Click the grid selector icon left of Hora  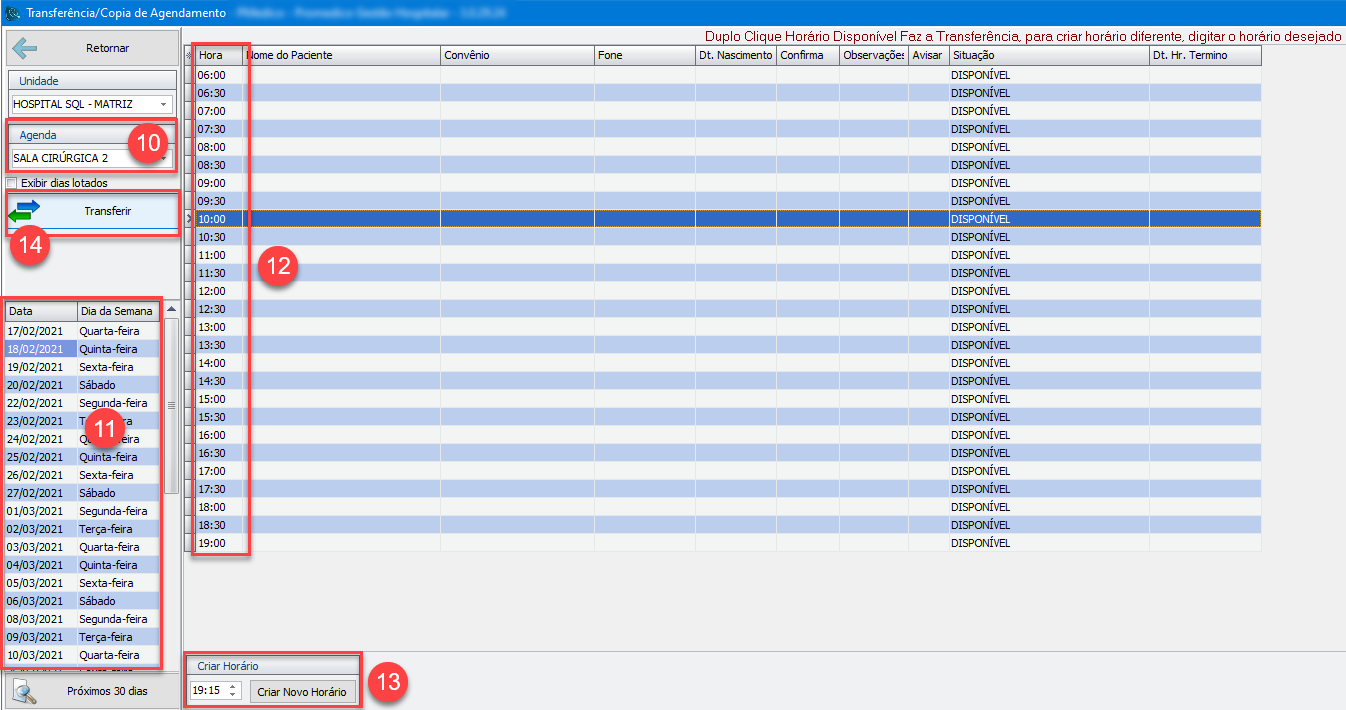tap(189, 56)
